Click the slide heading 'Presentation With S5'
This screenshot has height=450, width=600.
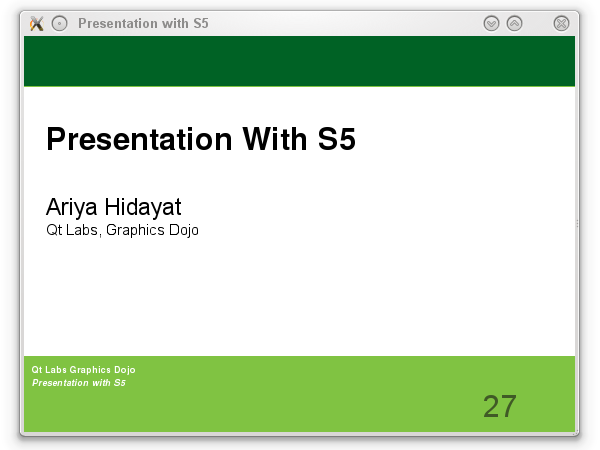[201, 140]
